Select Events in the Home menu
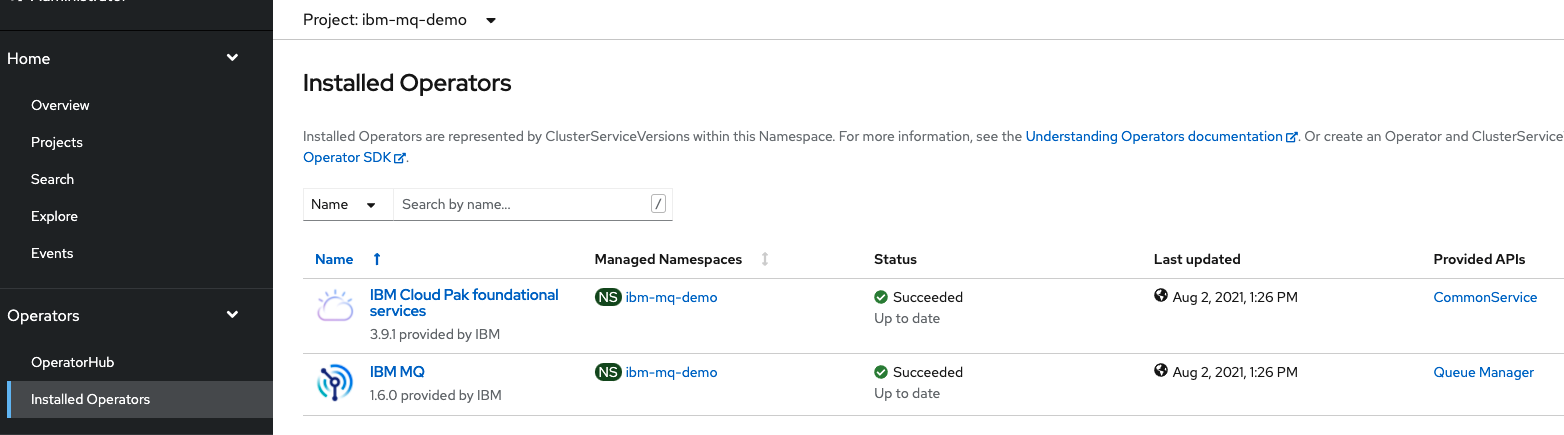The image size is (1564, 435). click(52, 253)
